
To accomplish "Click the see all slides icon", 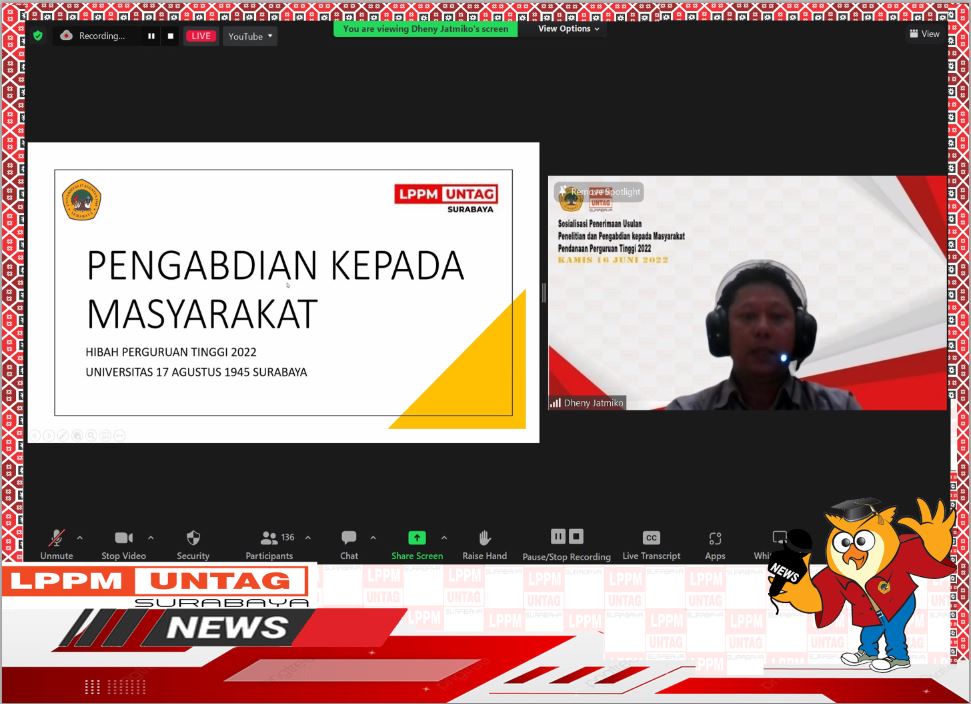I will click(77, 435).
